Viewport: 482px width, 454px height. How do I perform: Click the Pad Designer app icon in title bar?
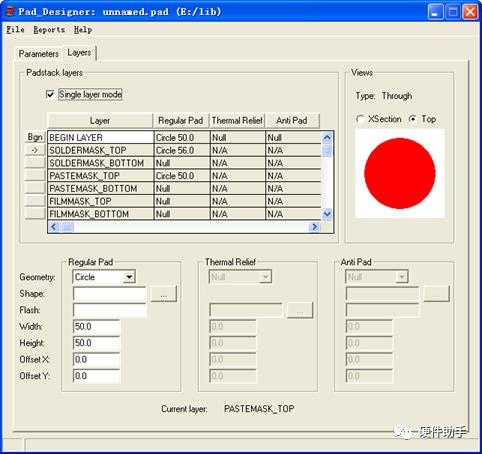coord(10,11)
